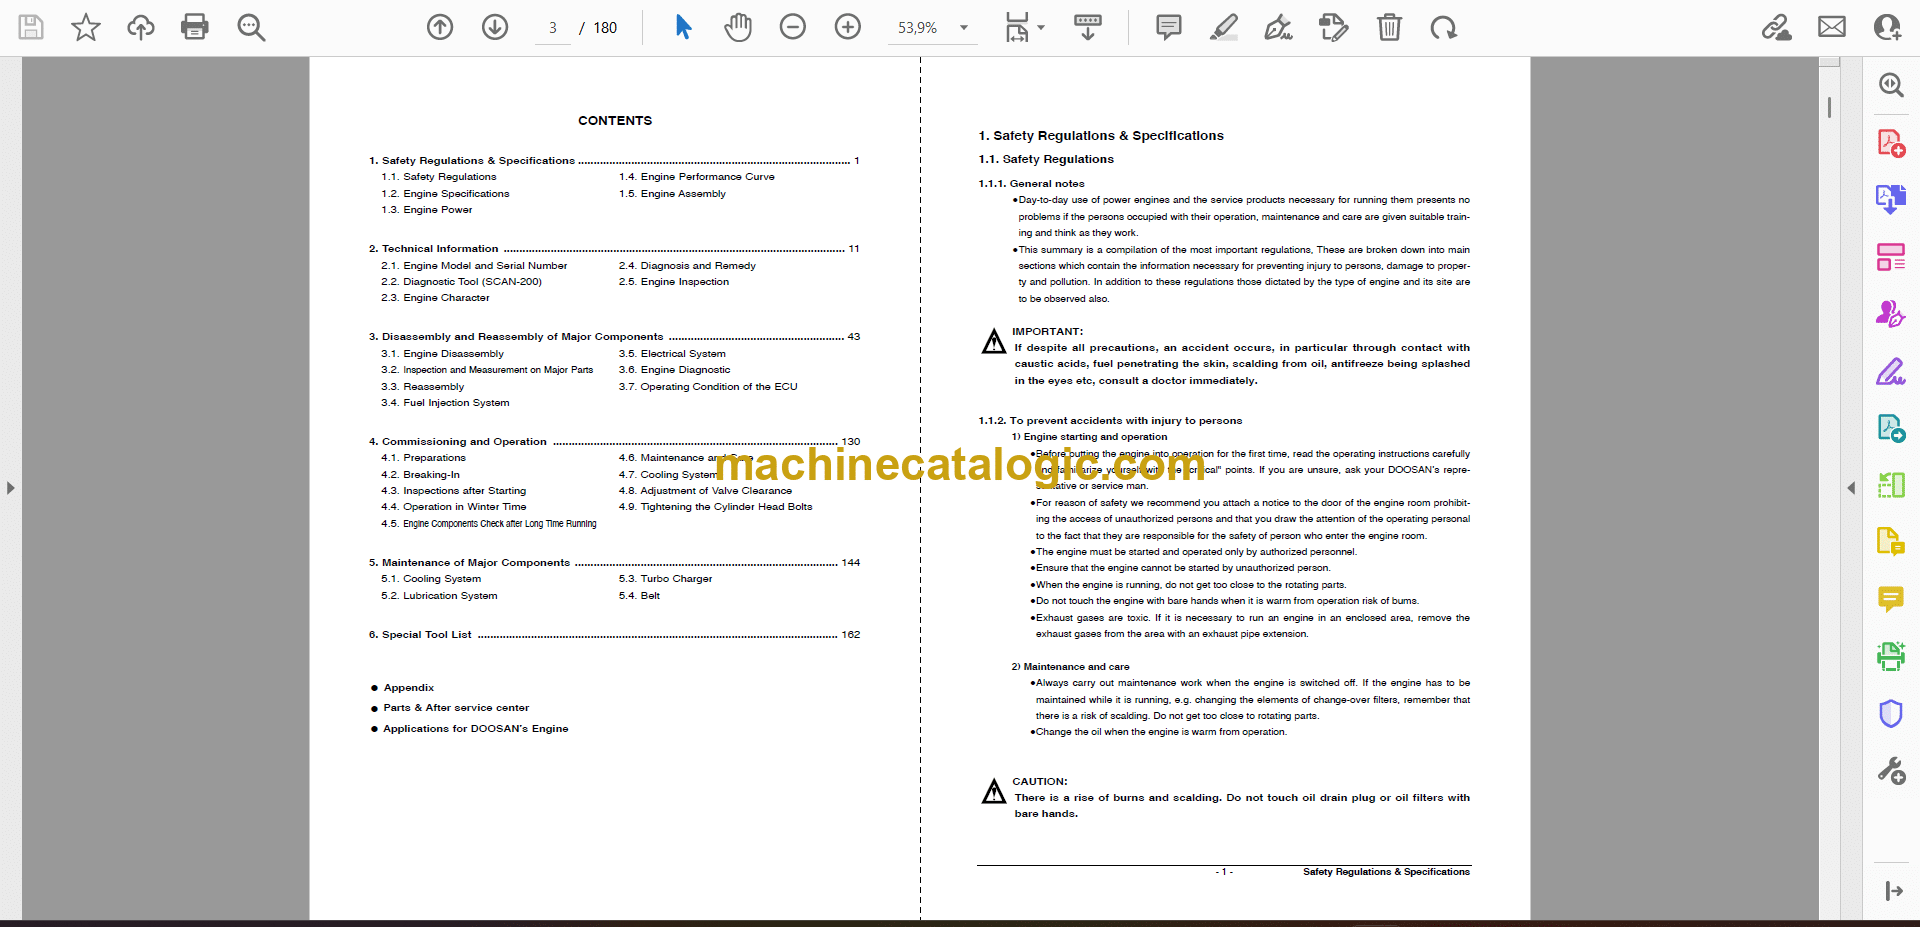The height and width of the screenshot is (927, 1920).
Task: Open the magnifier tool in right sidebar
Action: click(x=1891, y=85)
